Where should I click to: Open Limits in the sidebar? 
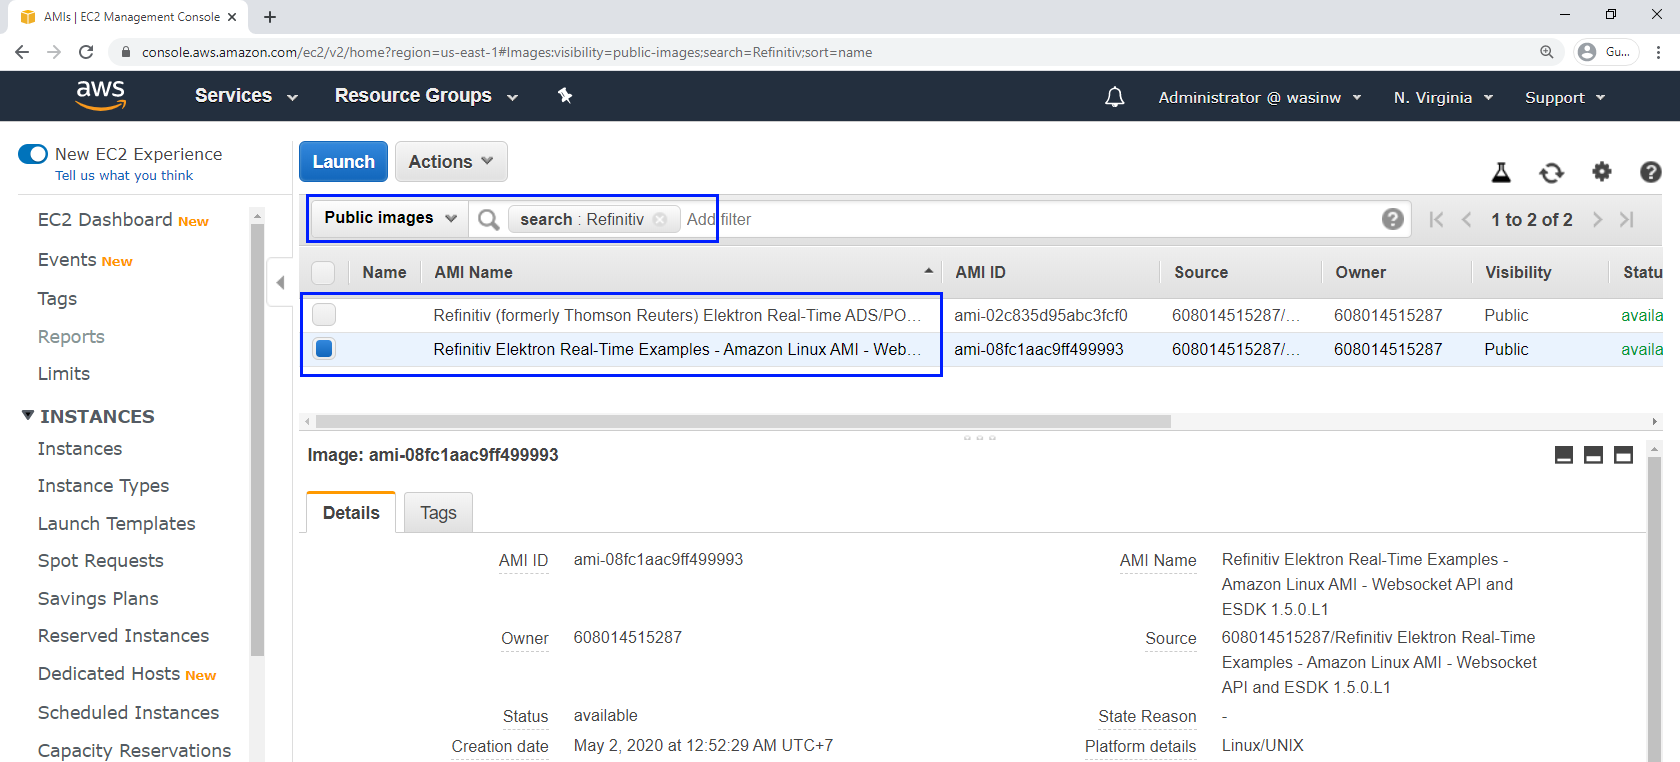pyautogui.click(x=64, y=374)
